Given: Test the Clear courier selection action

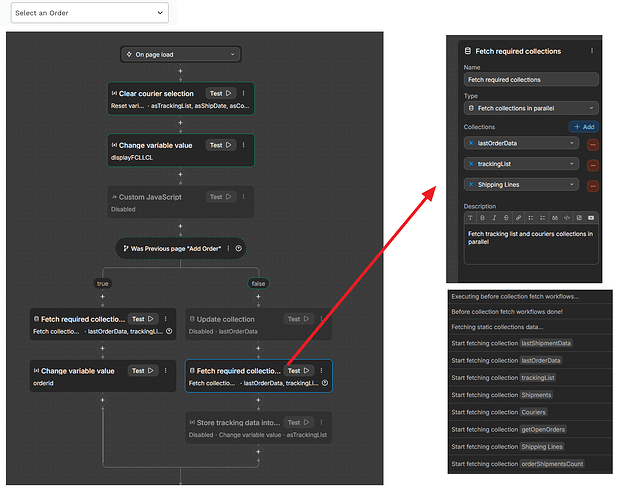Looking at the screenshot, I should (221, 93).
